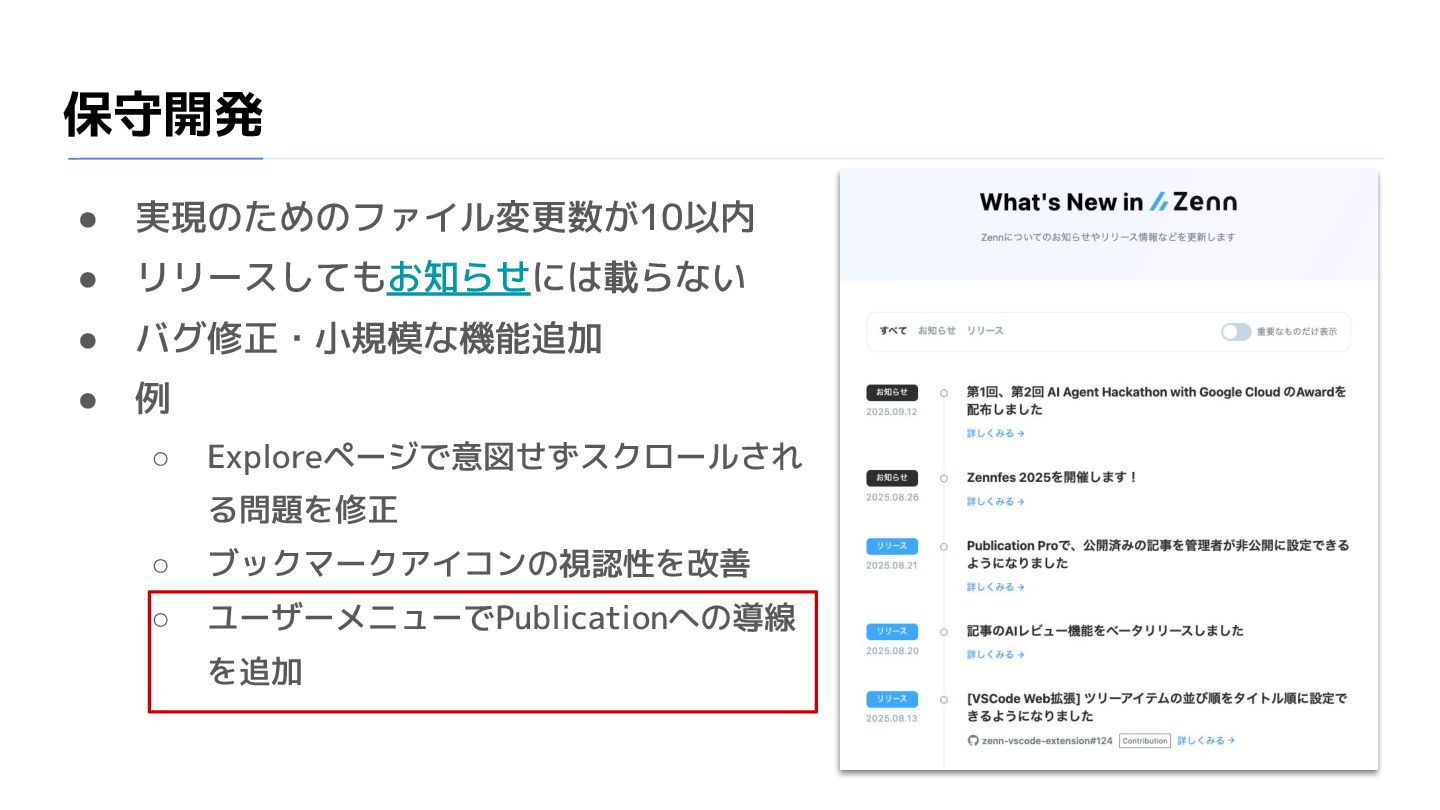
Task: Select the お知らせ filter tab
Action: tap(937, 331)
